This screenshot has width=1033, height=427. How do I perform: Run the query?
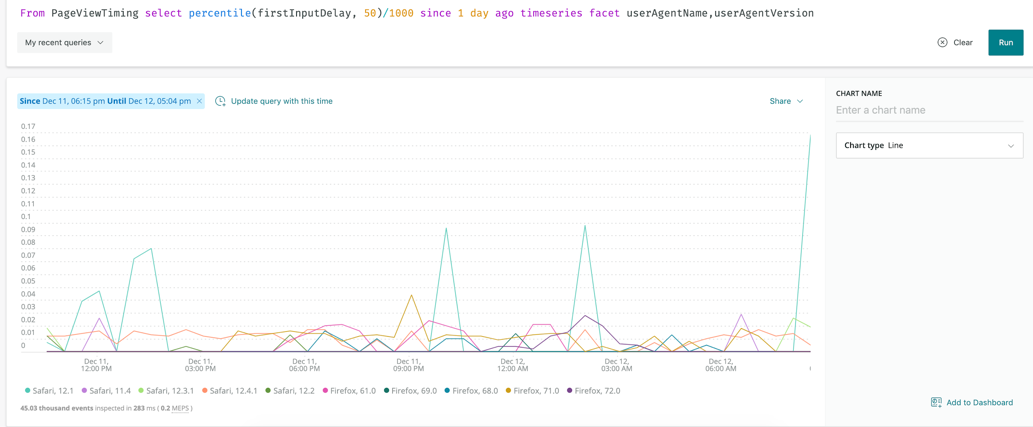[1005, 42]
